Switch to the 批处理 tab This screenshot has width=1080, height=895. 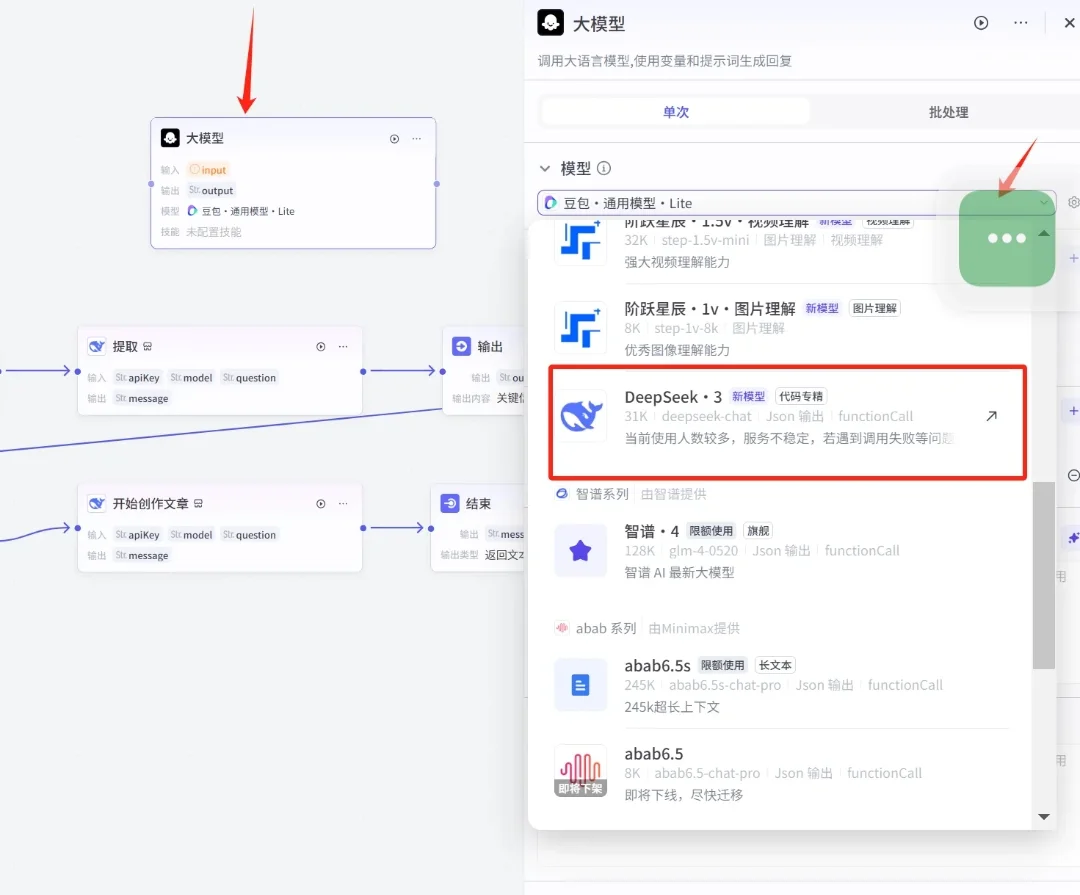click(948, 112)
